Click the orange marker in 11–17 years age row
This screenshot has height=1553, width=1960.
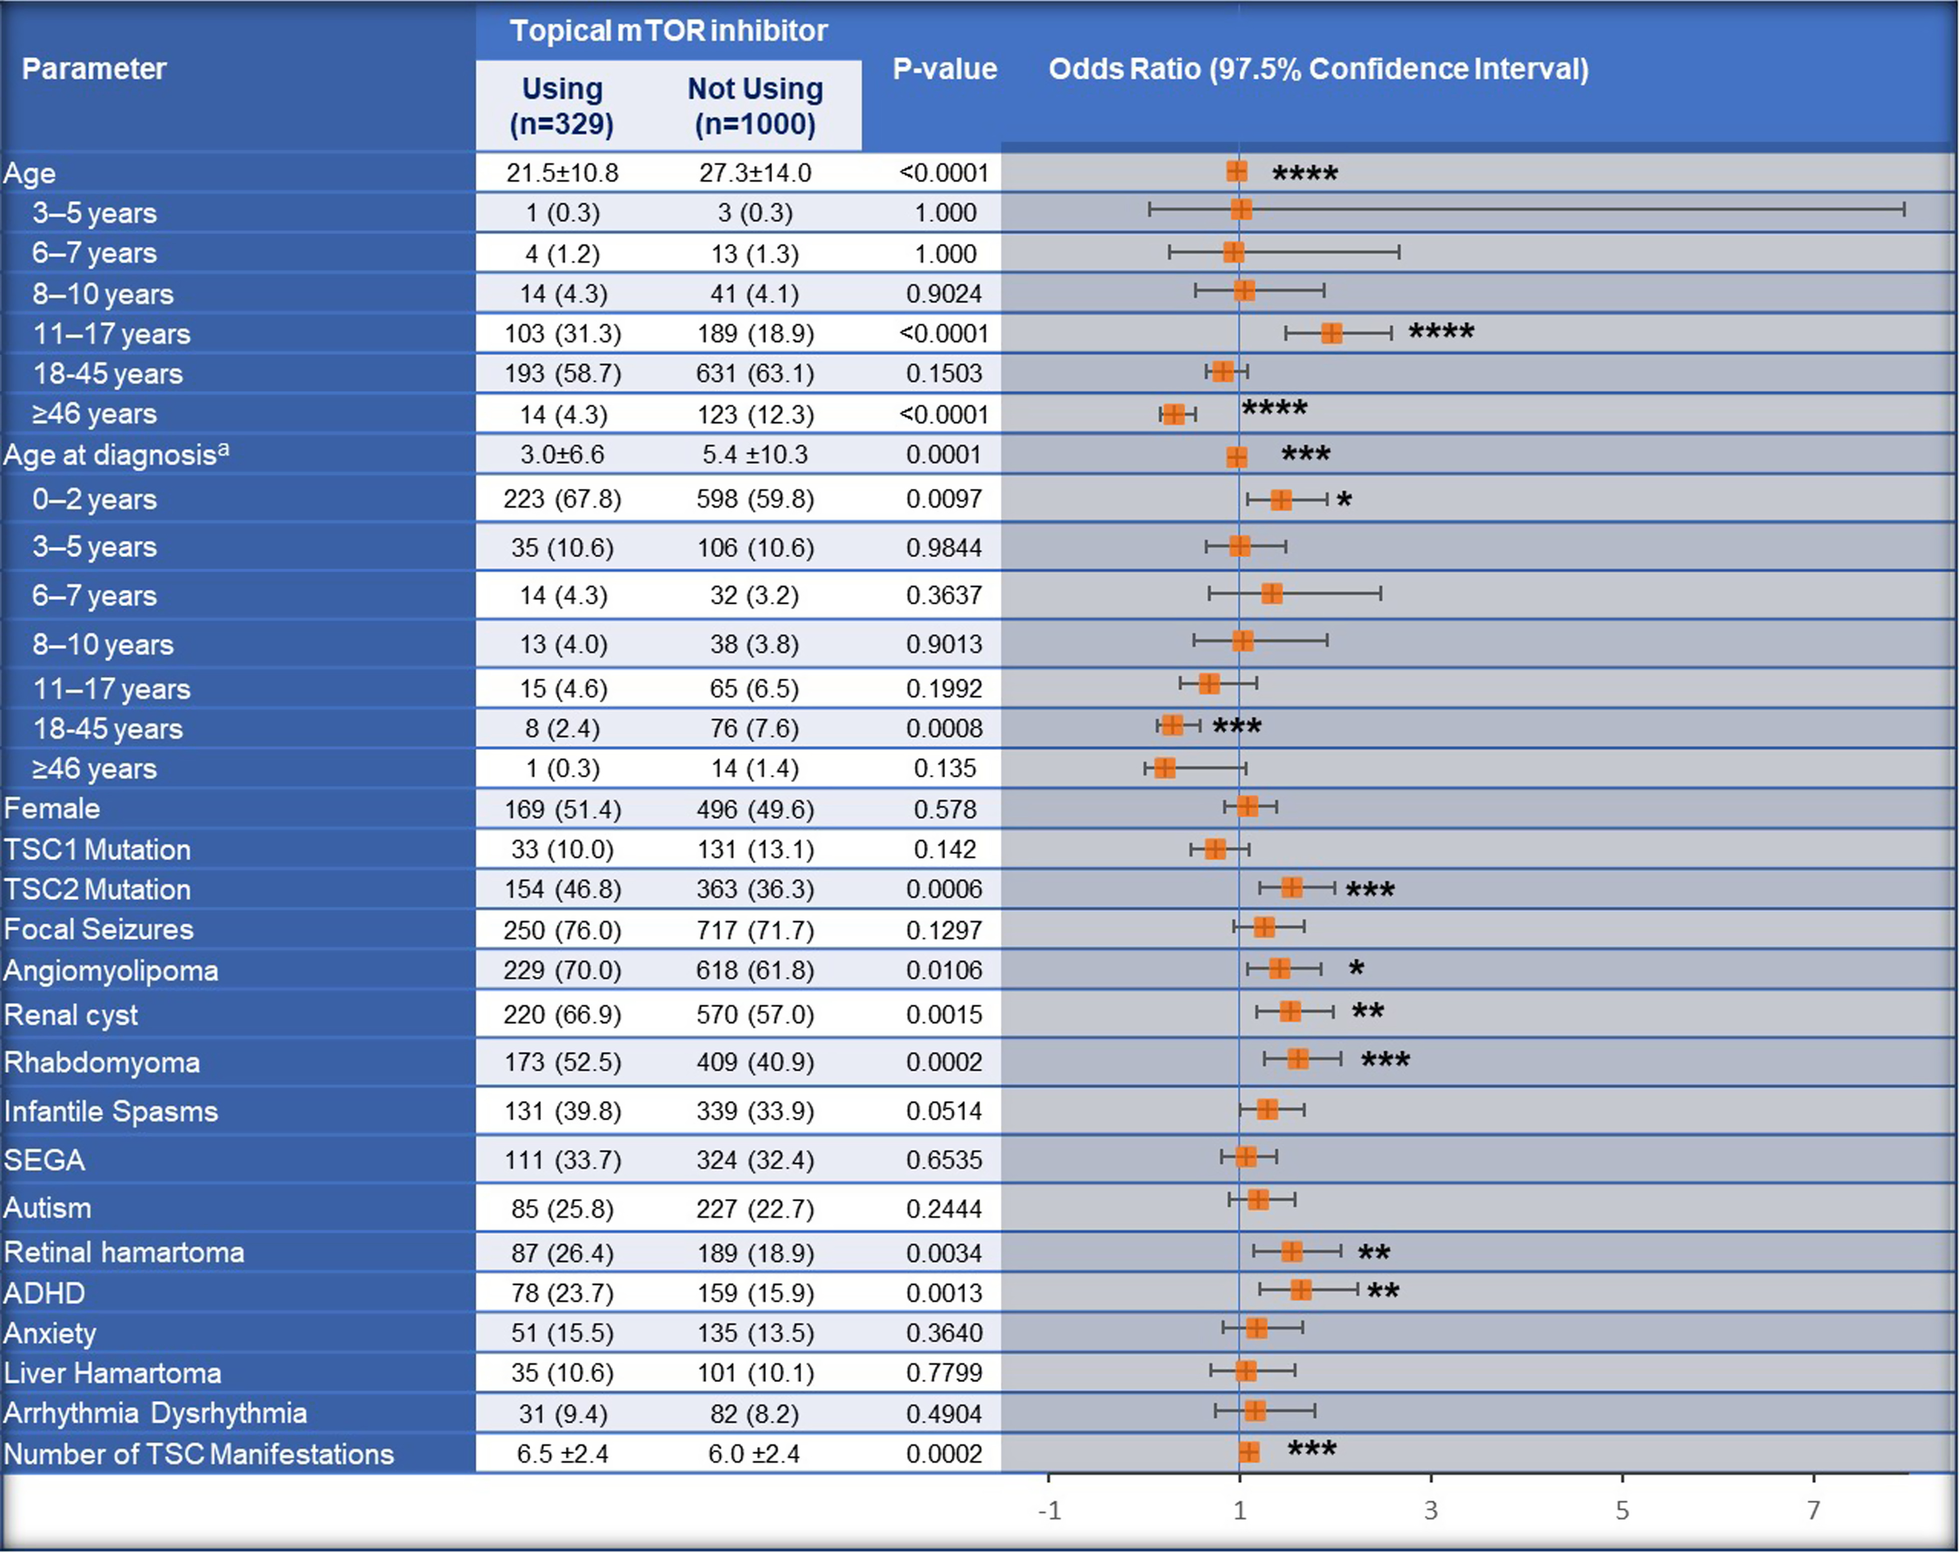1331,333
